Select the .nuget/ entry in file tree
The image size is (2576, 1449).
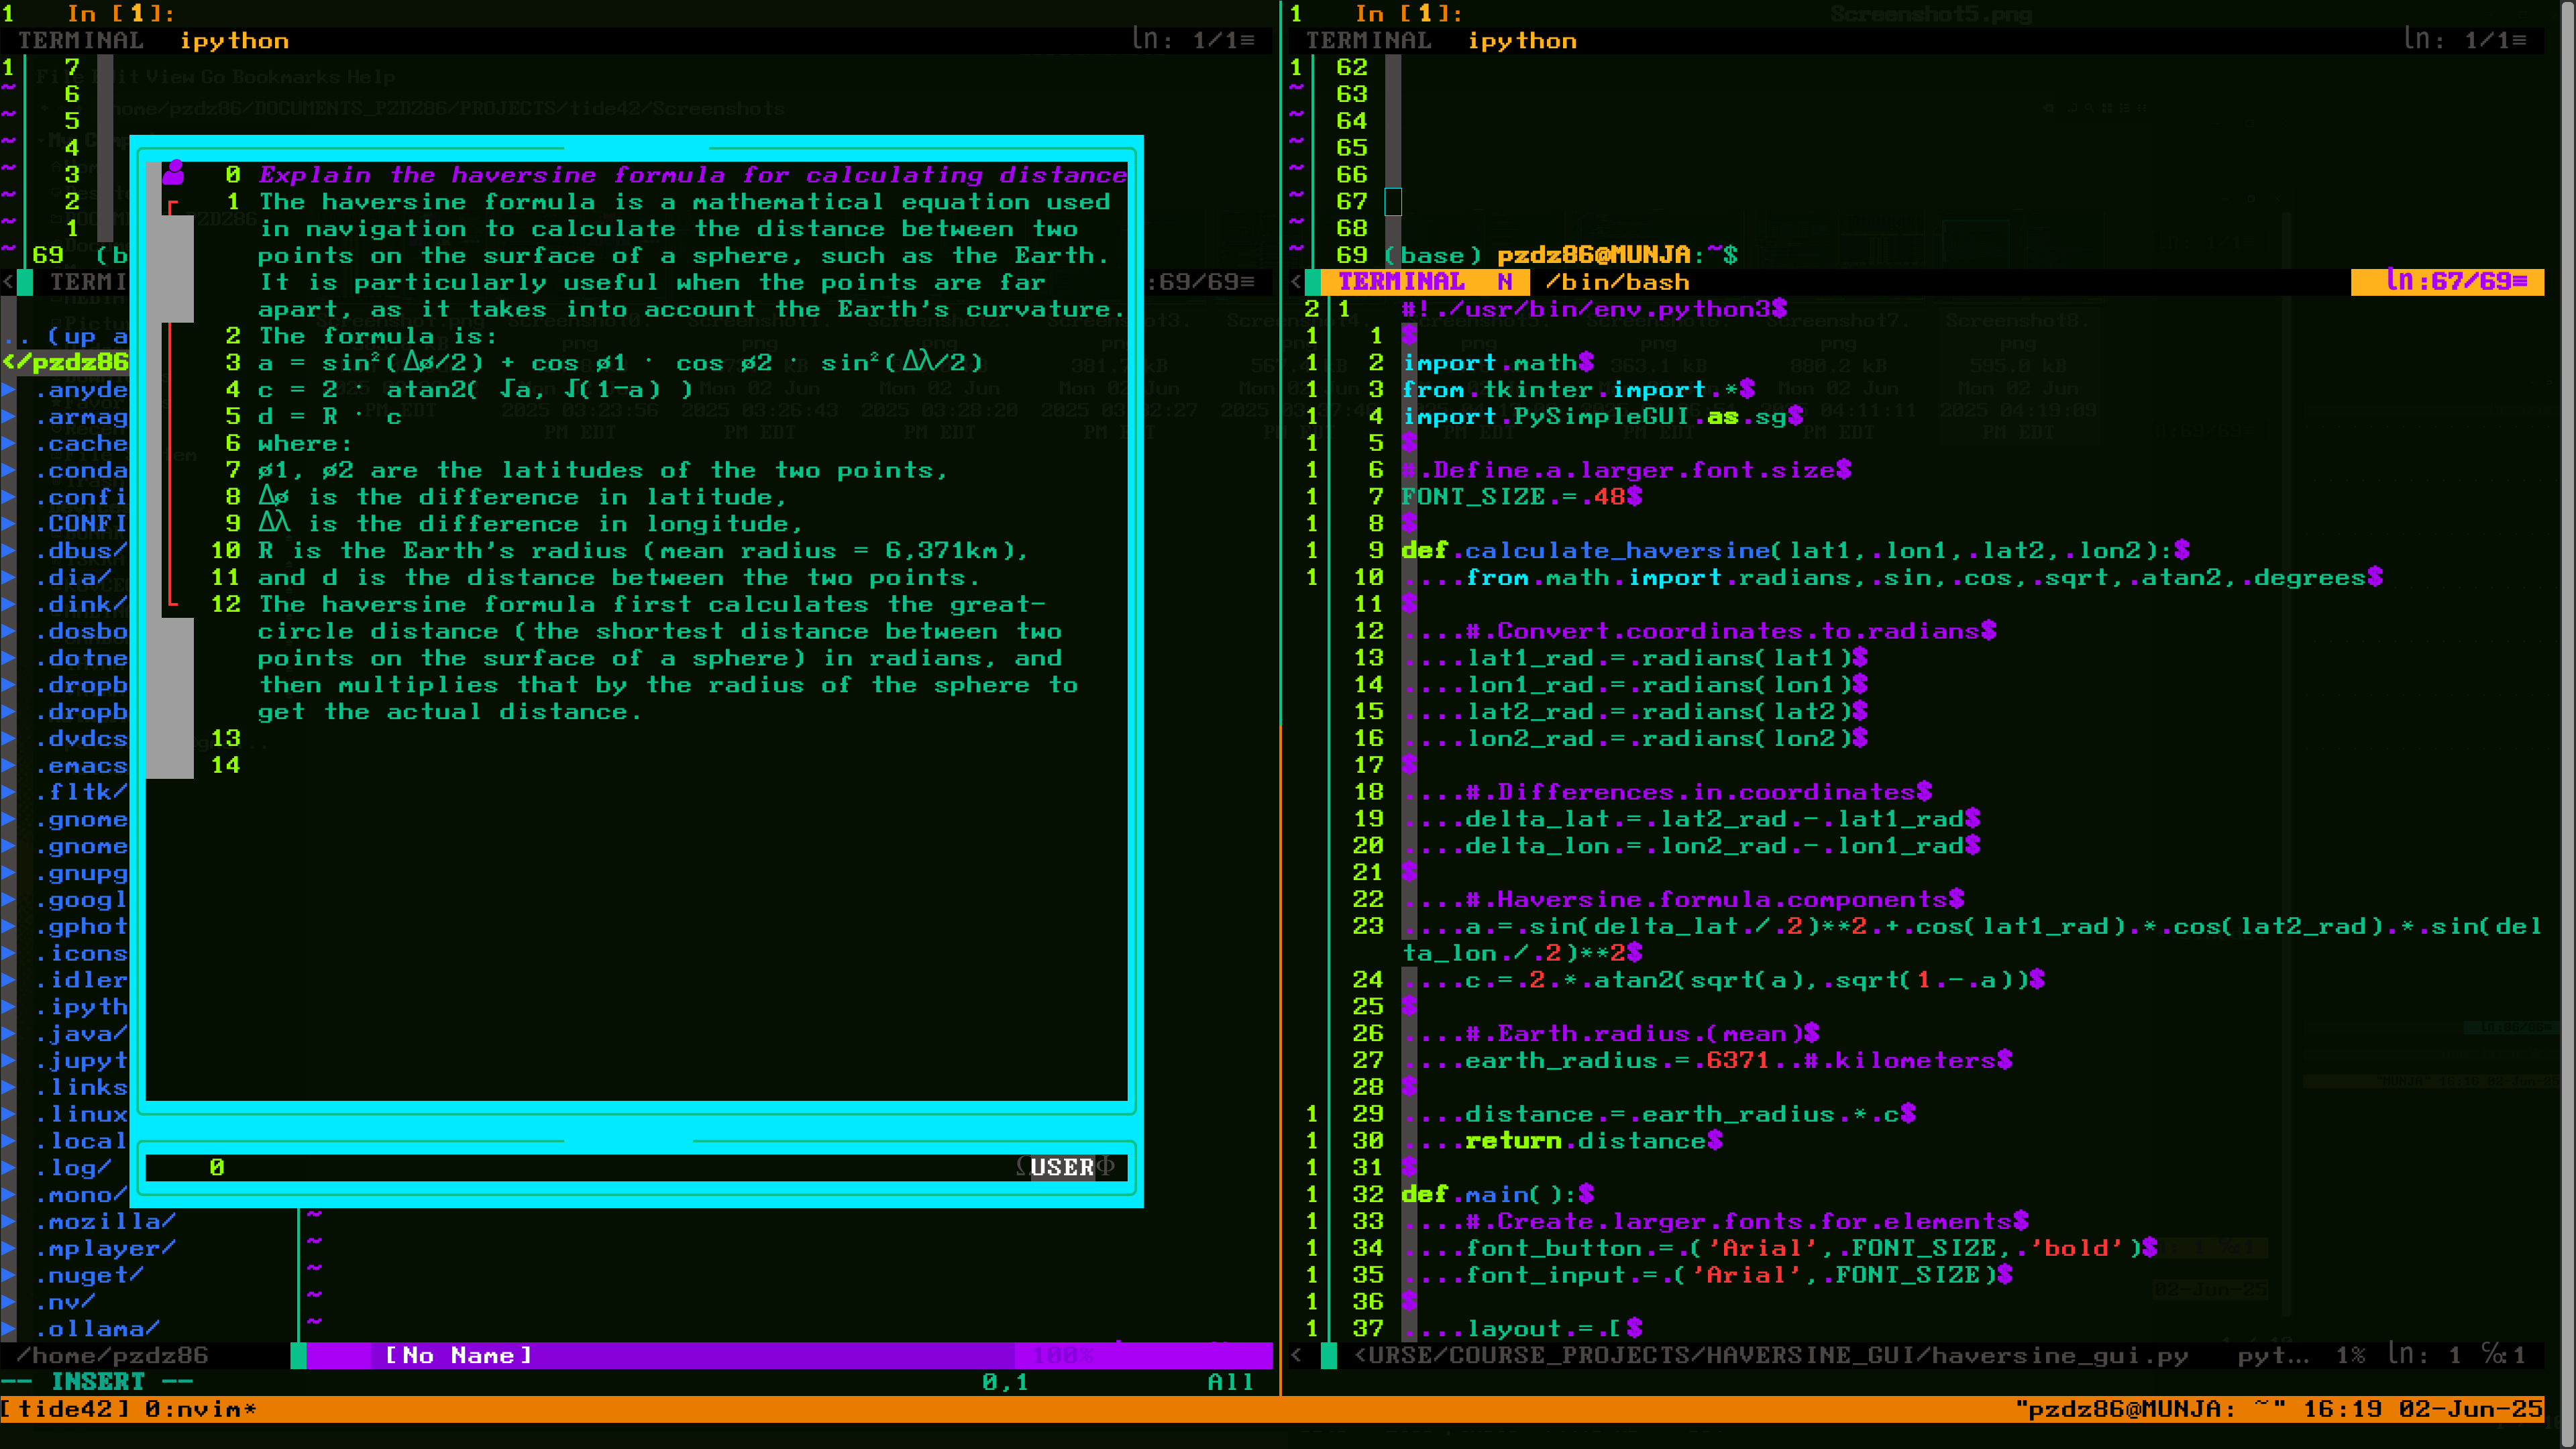[x=89, y=1275]
